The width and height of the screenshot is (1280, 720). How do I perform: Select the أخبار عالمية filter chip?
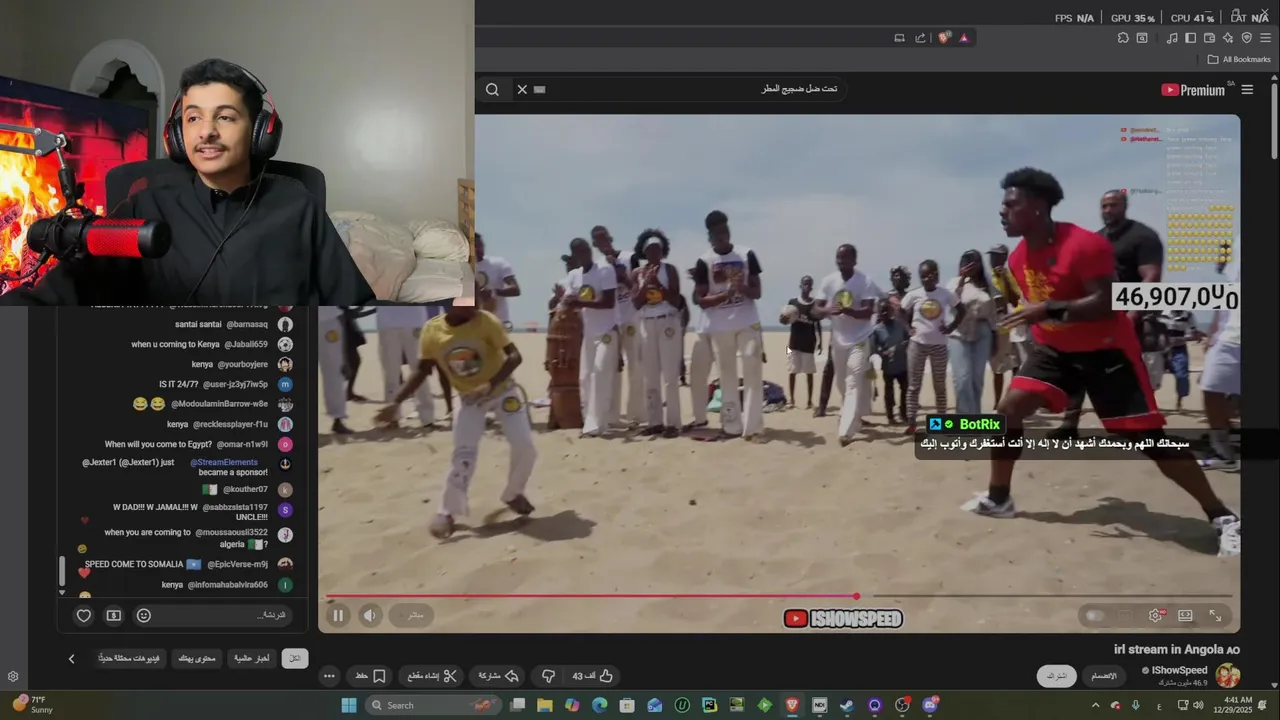tap(252, 659)
